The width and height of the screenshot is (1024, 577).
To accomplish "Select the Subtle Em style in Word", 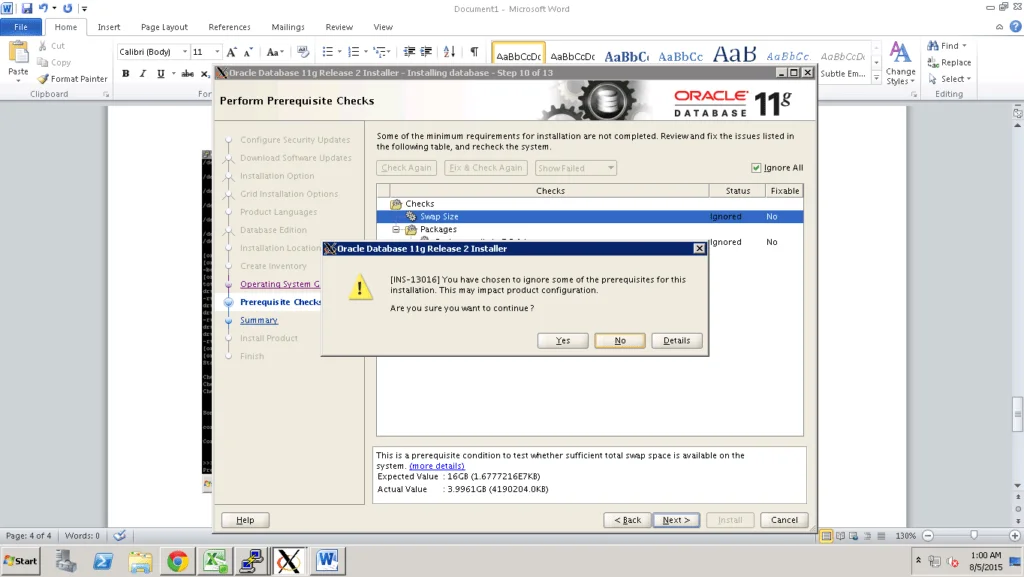I will click(843, 64).
